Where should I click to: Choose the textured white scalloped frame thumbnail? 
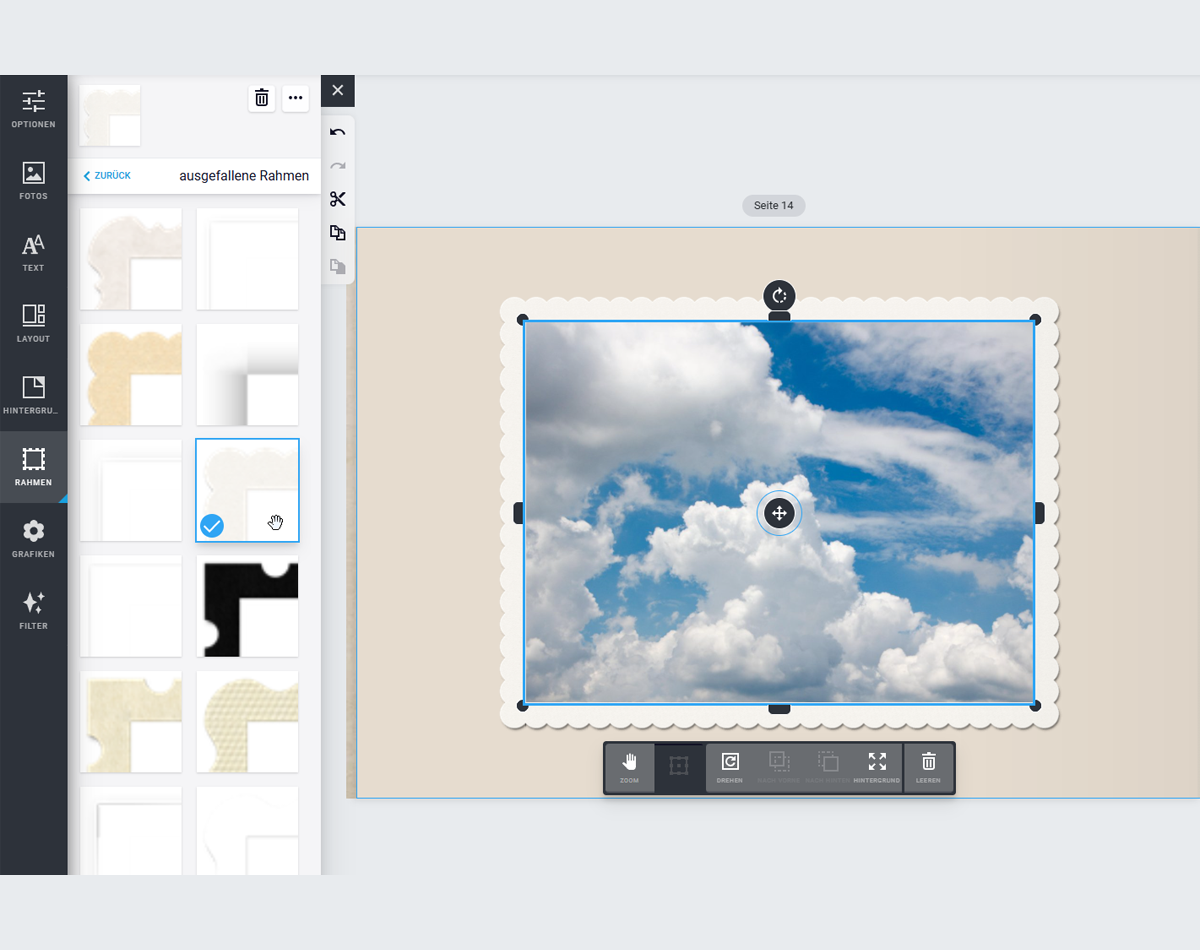tap(131, 259)
